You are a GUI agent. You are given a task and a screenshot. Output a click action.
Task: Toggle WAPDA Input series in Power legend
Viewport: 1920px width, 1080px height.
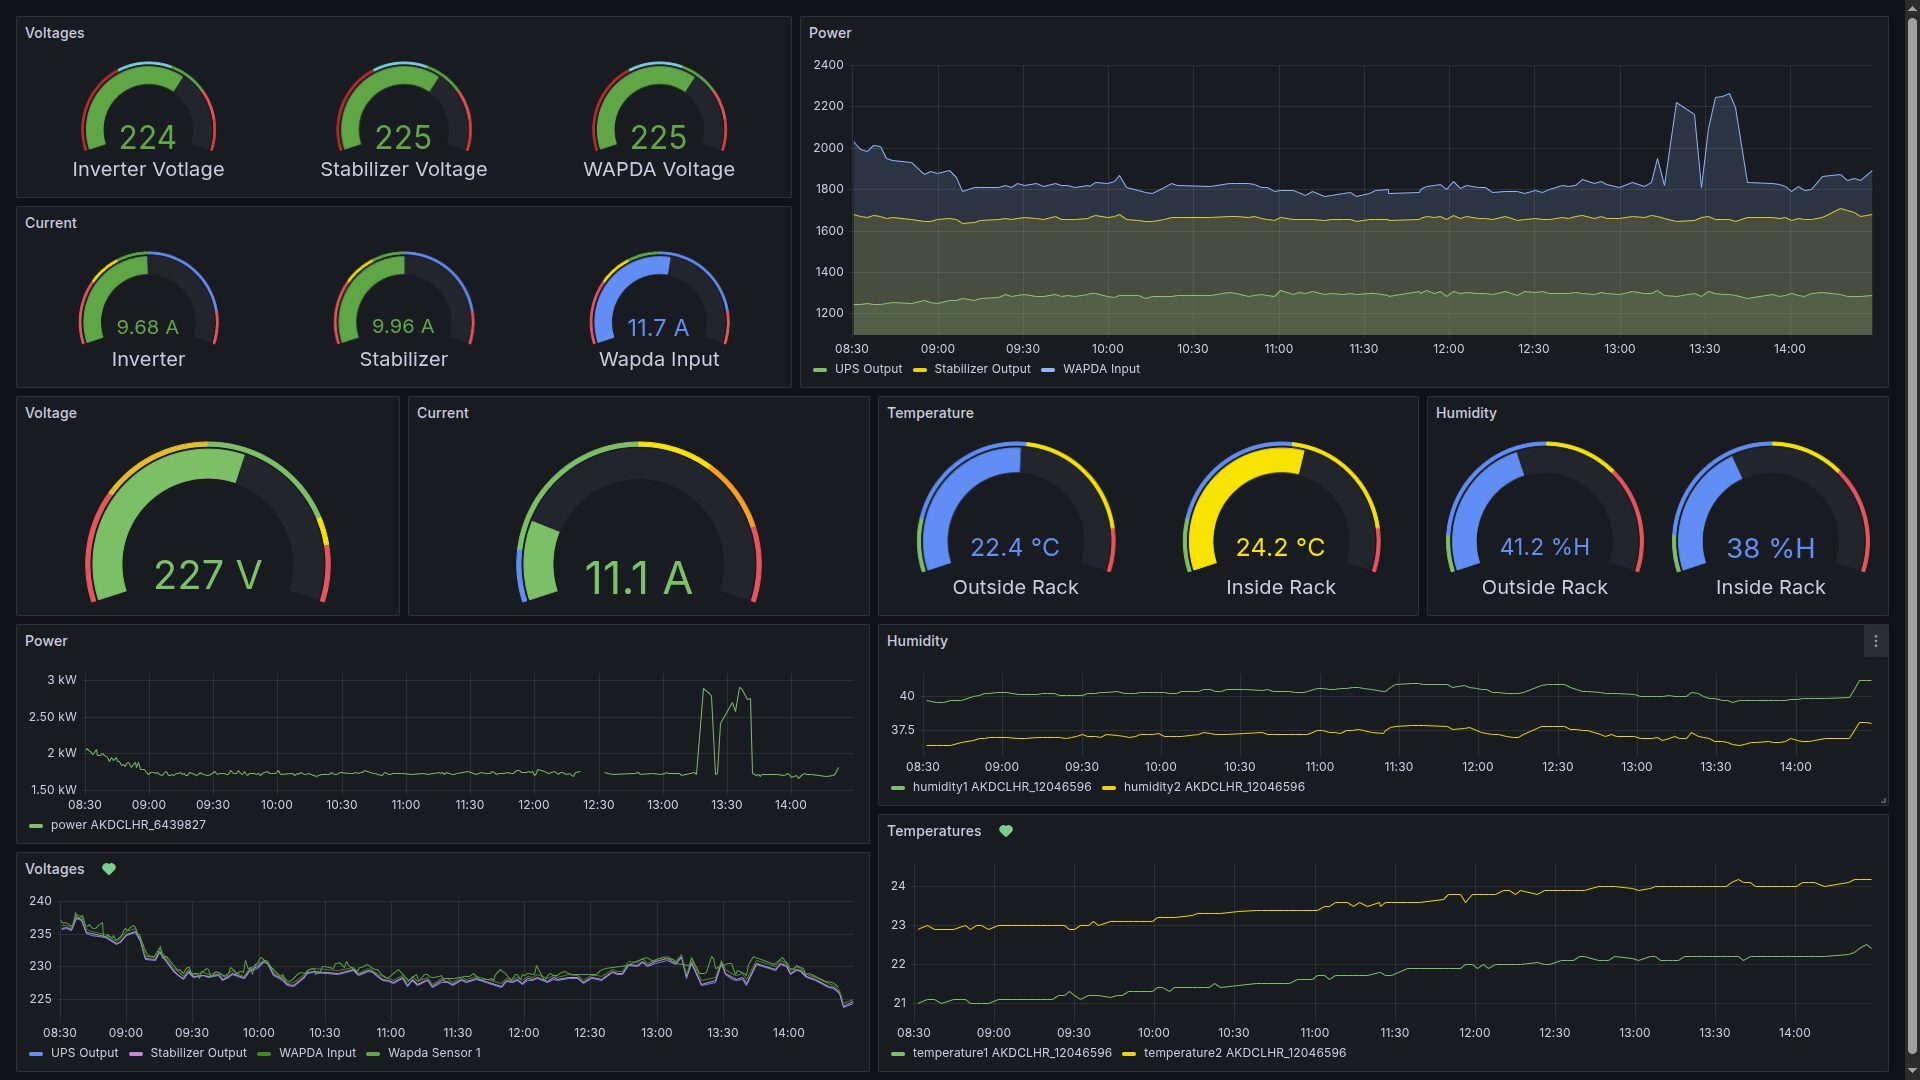pyautogui.click(x=1100, y=369)
